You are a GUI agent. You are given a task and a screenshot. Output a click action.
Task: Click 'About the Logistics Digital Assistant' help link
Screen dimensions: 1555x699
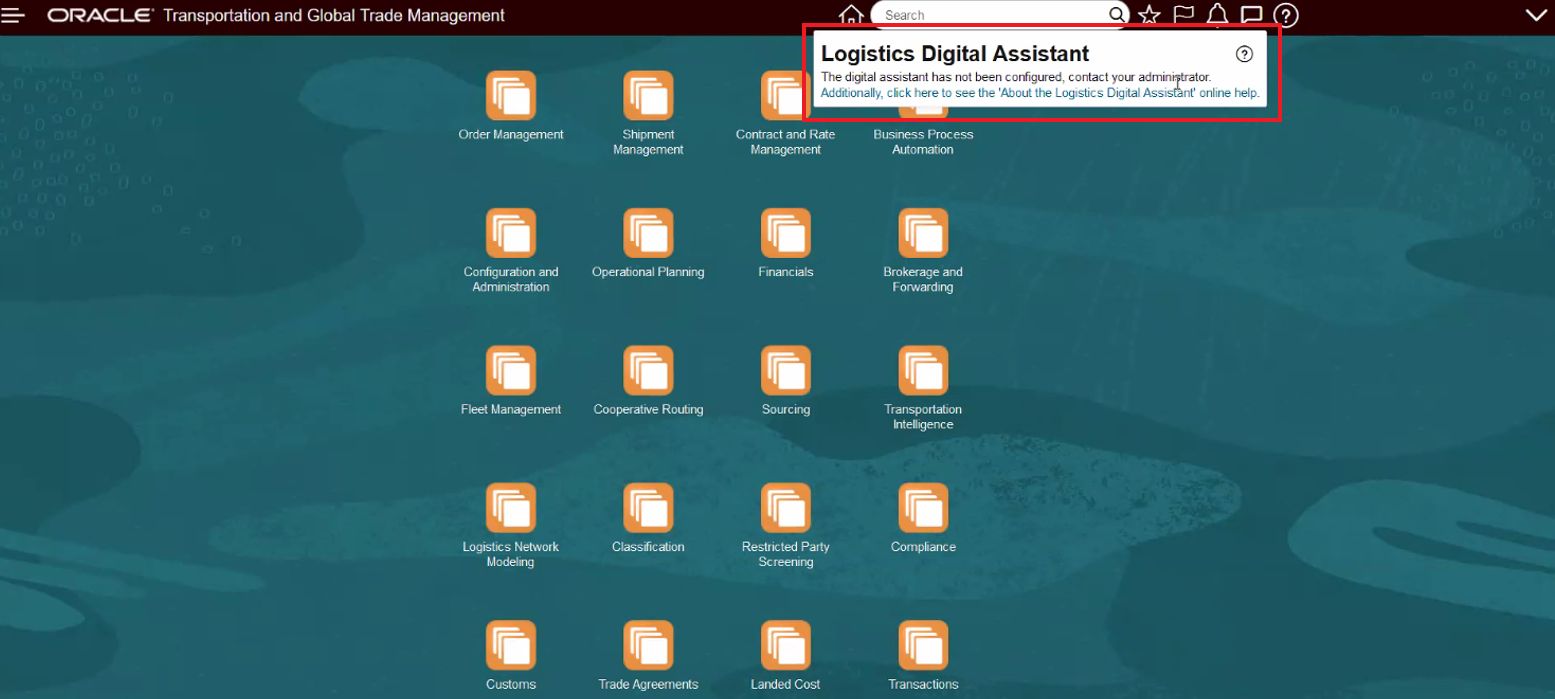tap(1040, 93)
